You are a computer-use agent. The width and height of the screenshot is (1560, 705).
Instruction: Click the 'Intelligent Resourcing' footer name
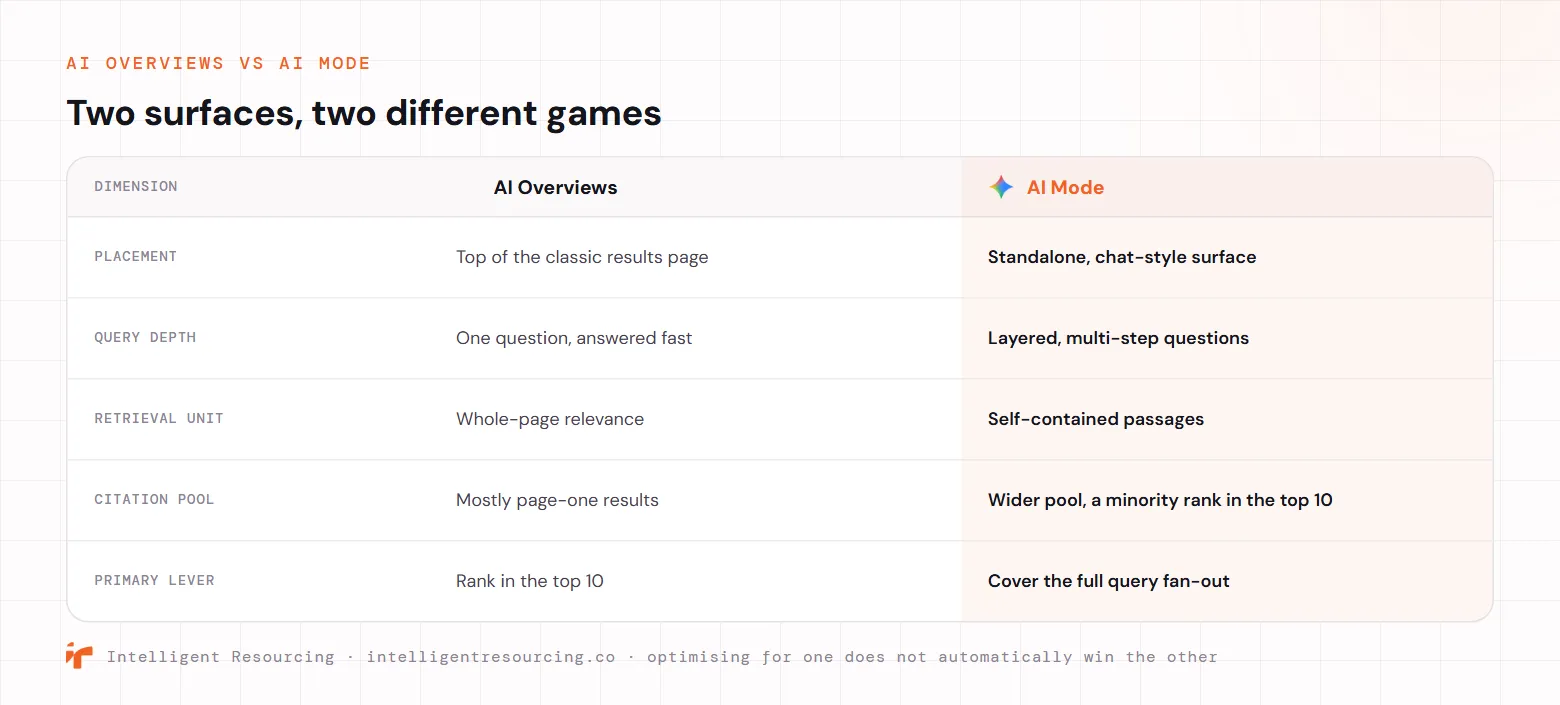click(x=221, y=657)
